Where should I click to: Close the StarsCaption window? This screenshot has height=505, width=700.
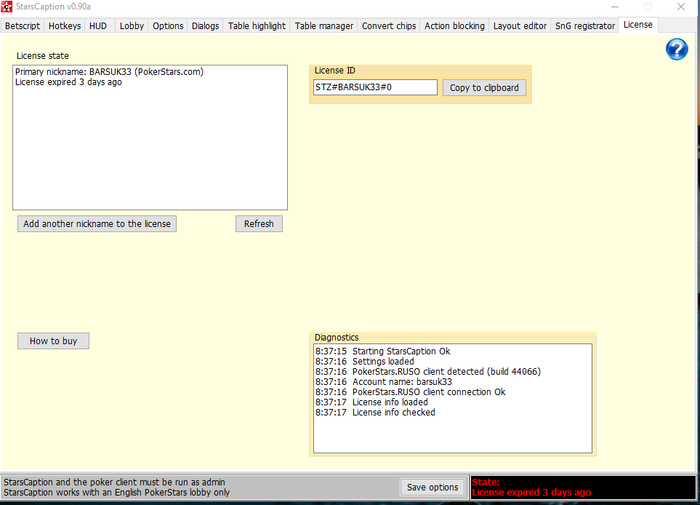[x=681, y=7]
